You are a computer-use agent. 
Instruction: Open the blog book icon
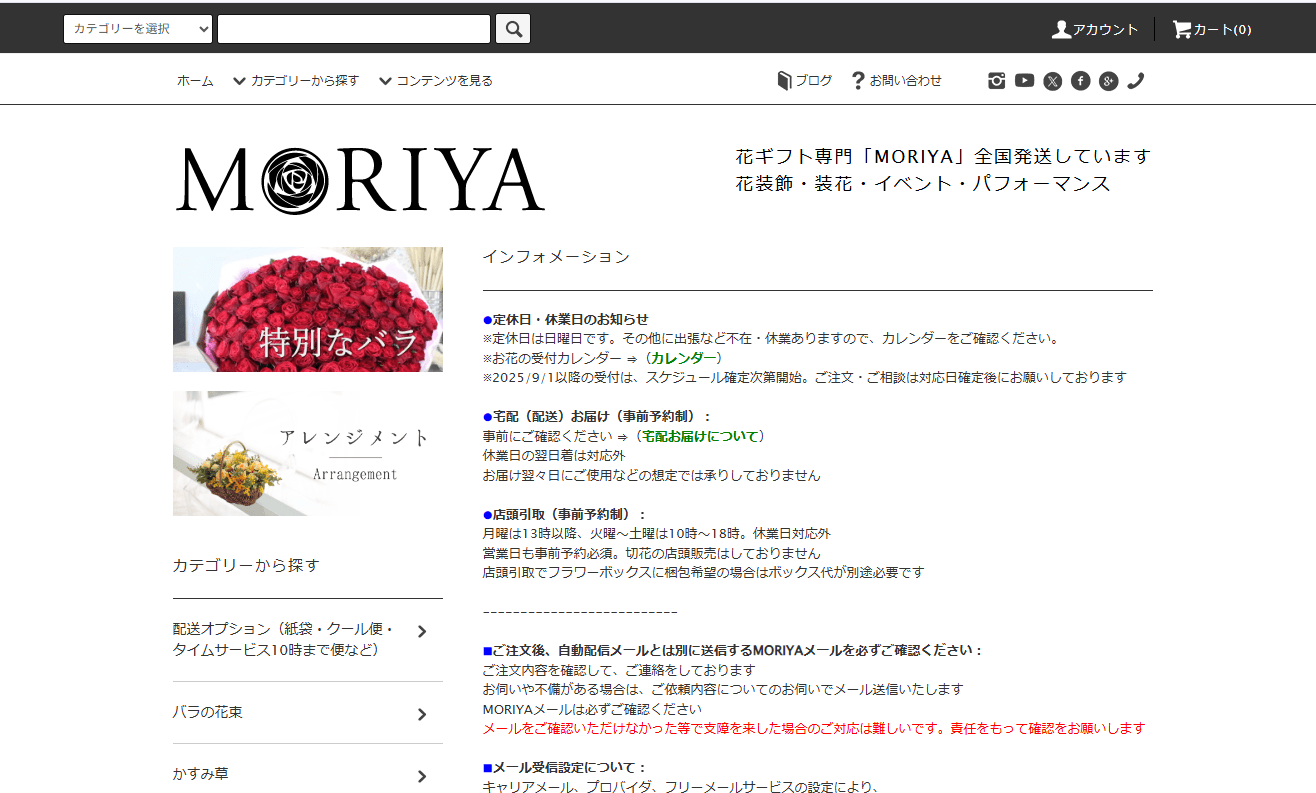point(784,81)
